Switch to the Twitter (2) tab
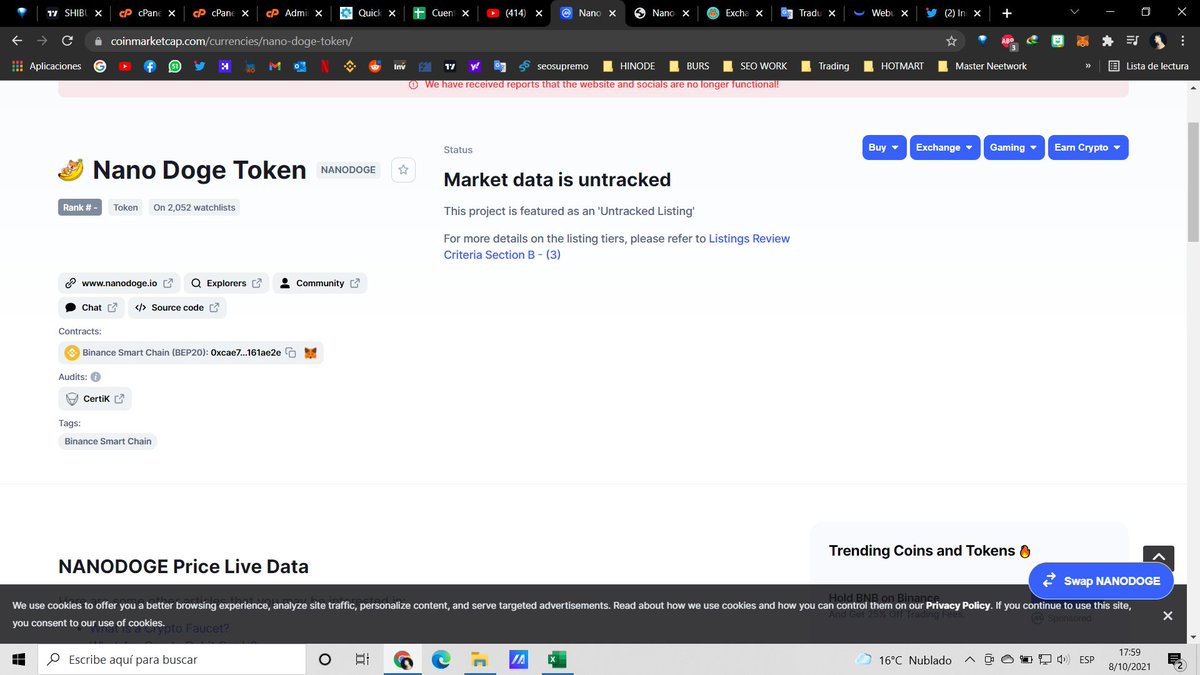Viewport: 1200px width, 675px height. tap(953, 14)
